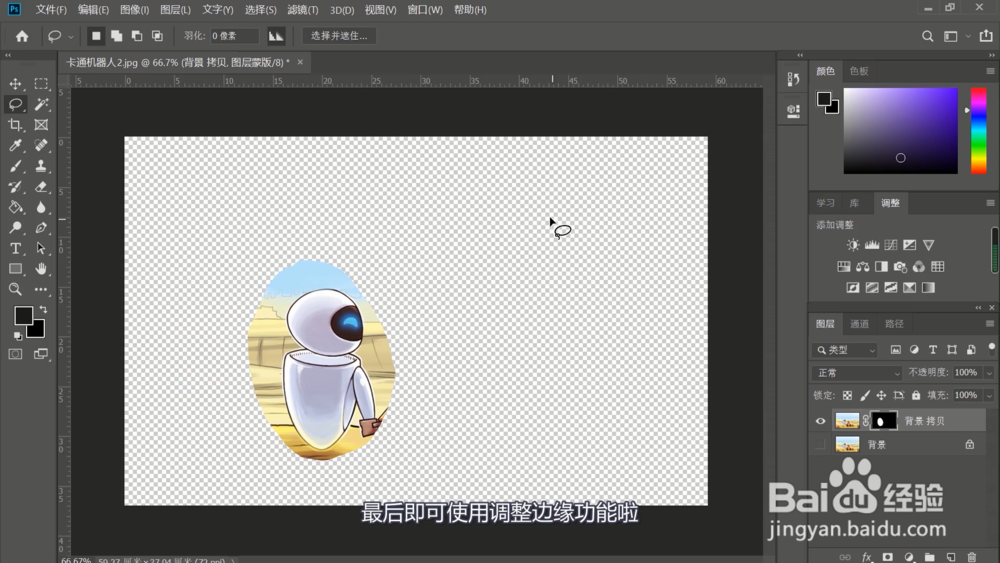
Task: Enable Intersect with Selection mode
Action: 157,36
